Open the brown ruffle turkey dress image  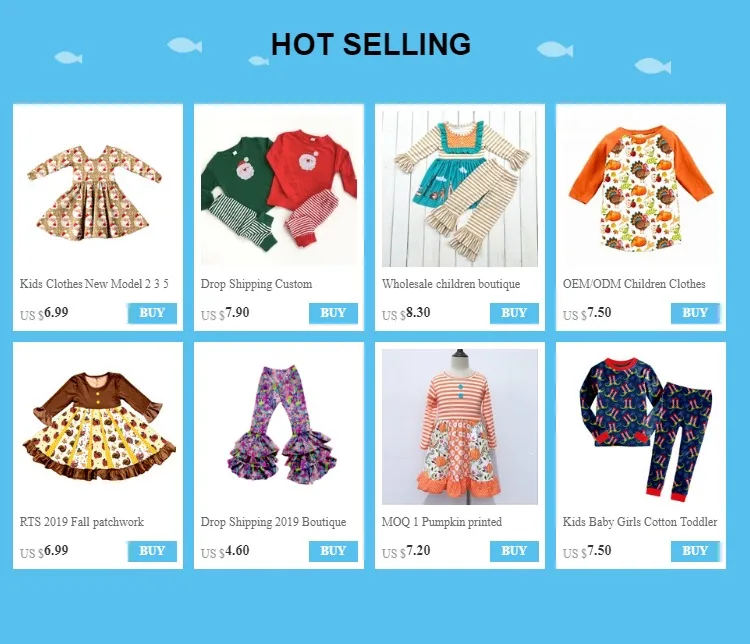click(98, 427)
